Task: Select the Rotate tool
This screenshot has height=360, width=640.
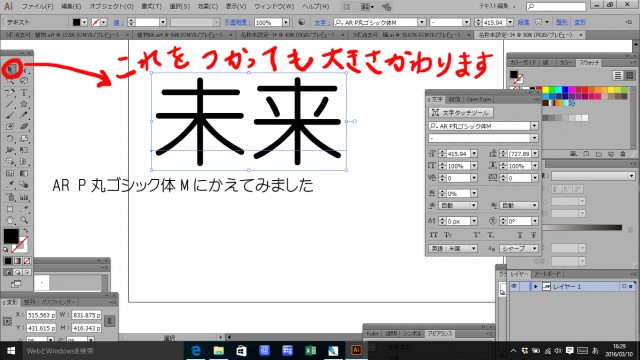Action: click(10, 139)
